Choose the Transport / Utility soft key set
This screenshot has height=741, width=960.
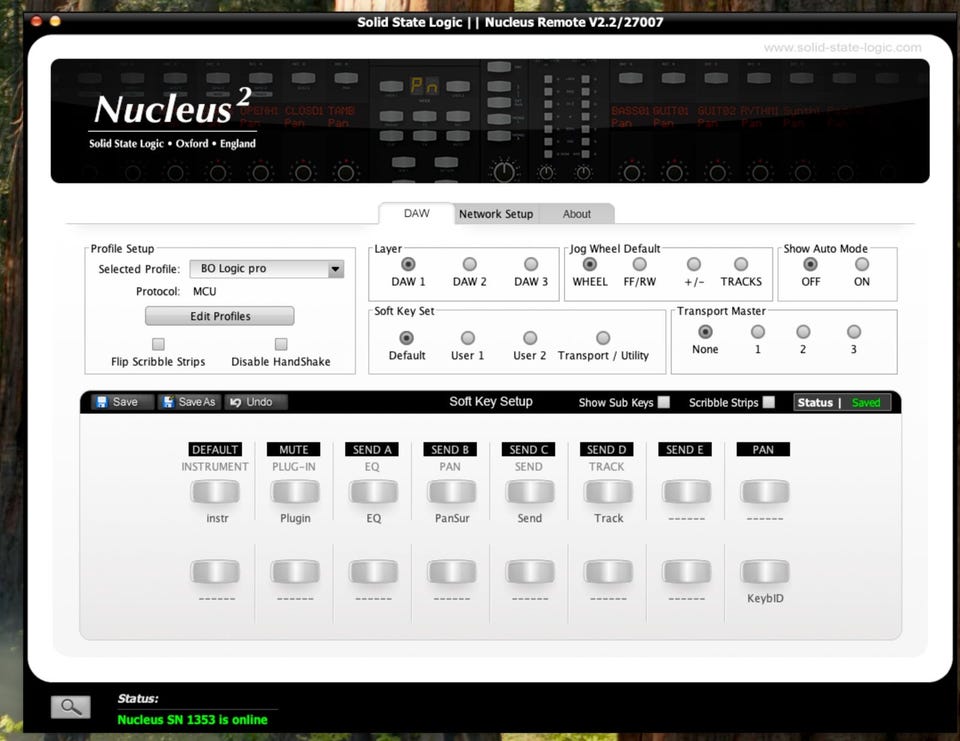[603, 339]
